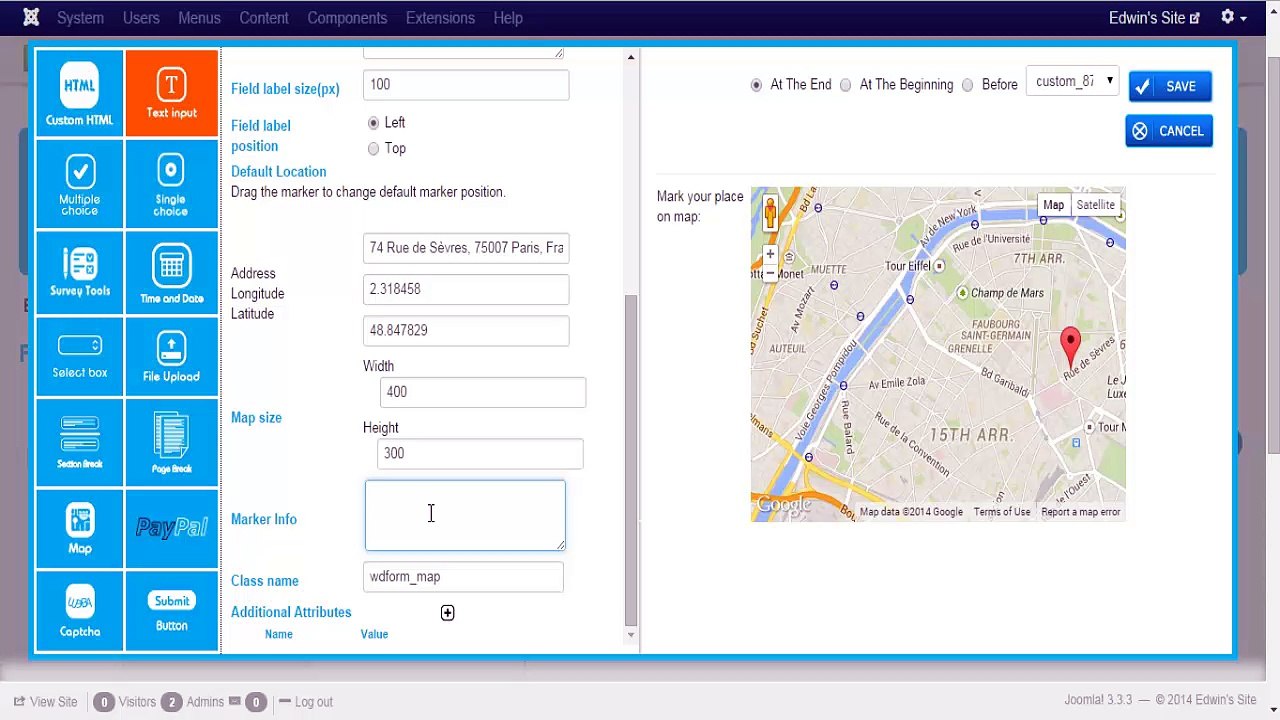Image resolution: width=1280 pixels, height=720 pixels.
Task: Select the At The End option
Action: (x=756, y=85)
